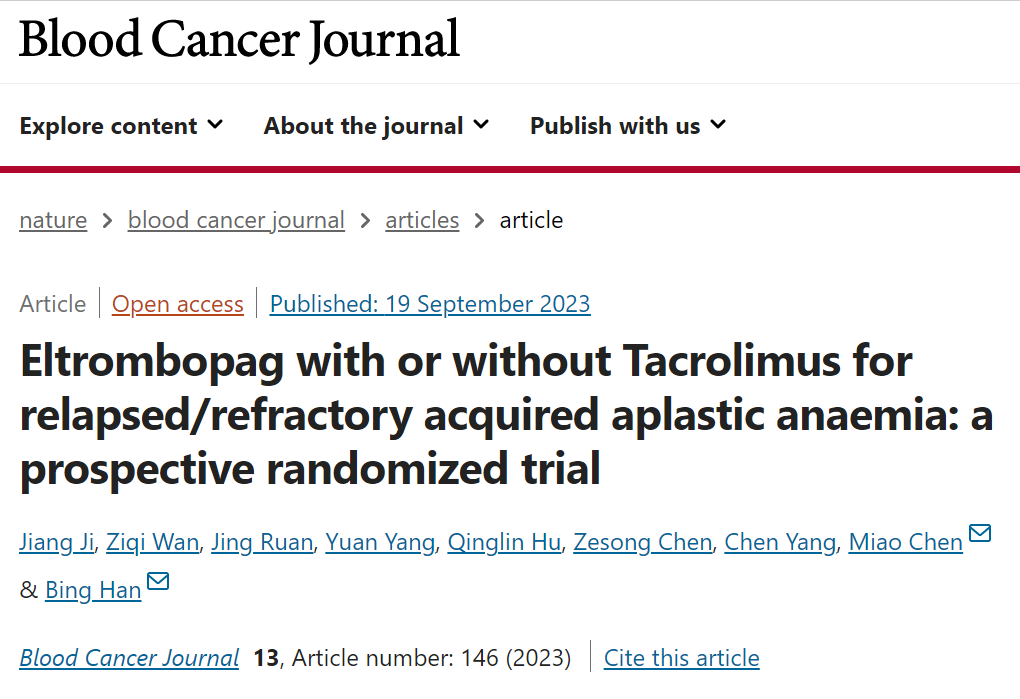Open author Jiang Ji's profile
The height and width of the screenshot is (699, 1020).
57,542
